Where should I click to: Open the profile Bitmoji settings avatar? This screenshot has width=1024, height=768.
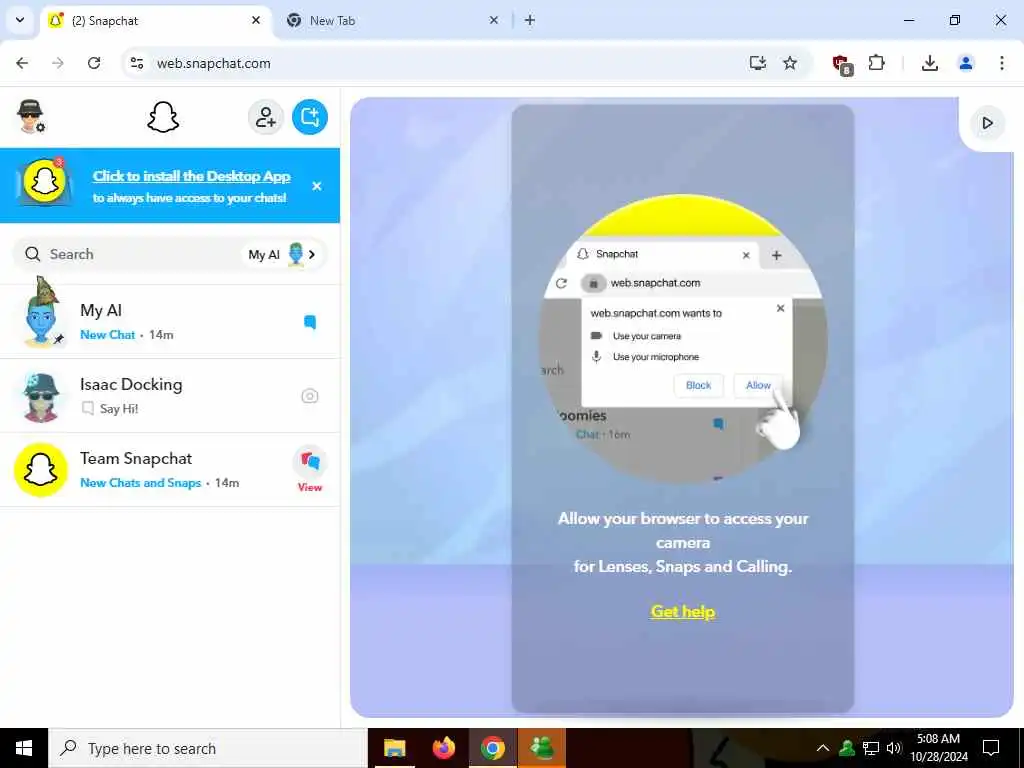[30, 116]
